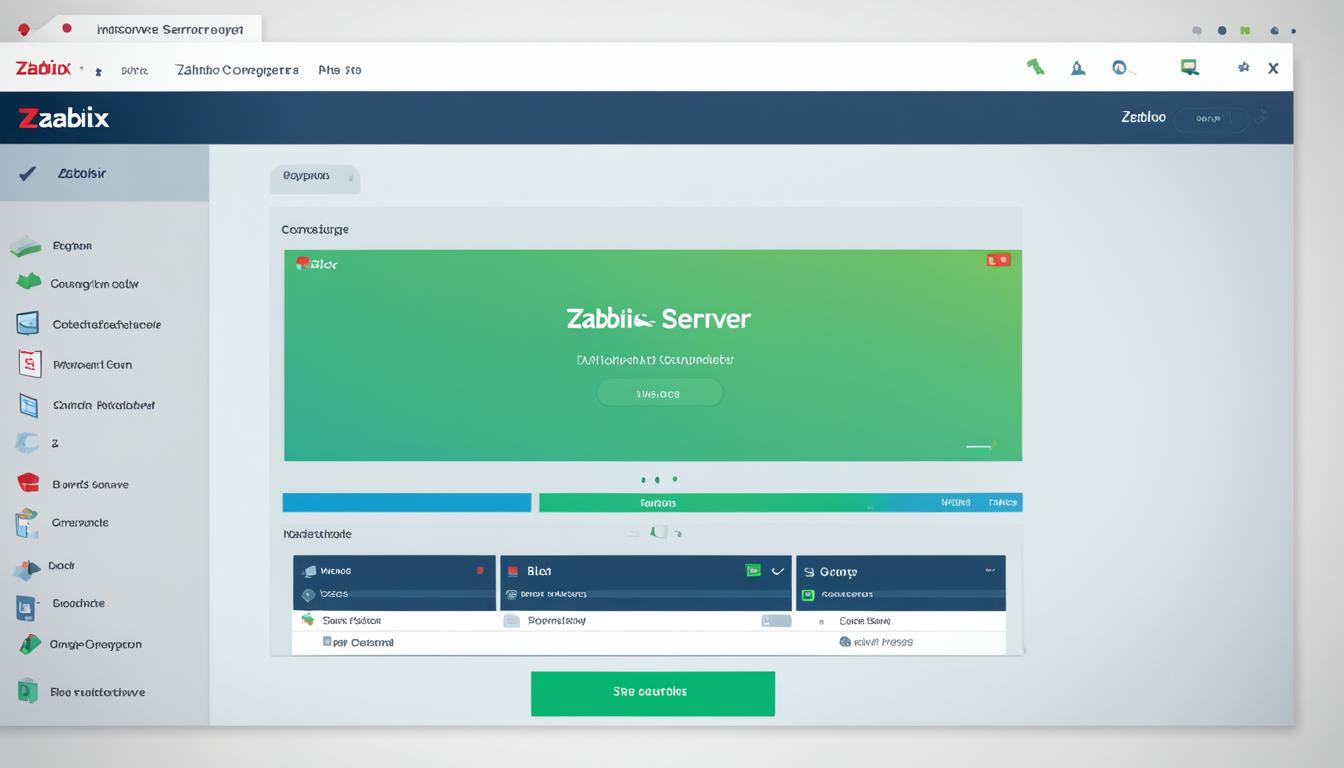Click the red document icon beside Rvtcroent Gorn
The width and height of the screenshot is (1344, 768).
pos(30,363)
